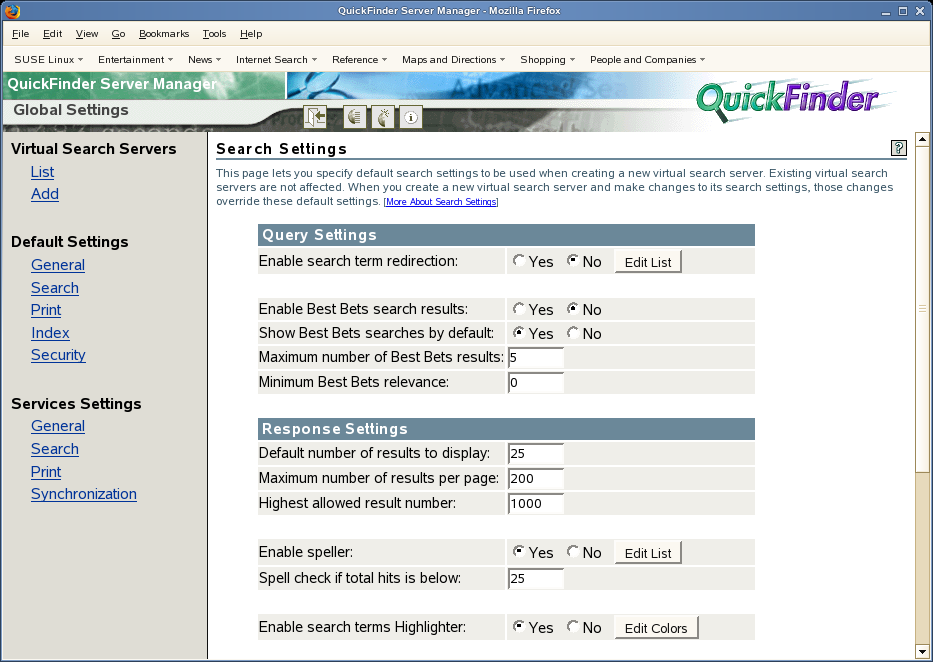This screenshot has height=662, width=933.
Task: Select Yes for Enable search term redirection
Action: click(519, 261)
